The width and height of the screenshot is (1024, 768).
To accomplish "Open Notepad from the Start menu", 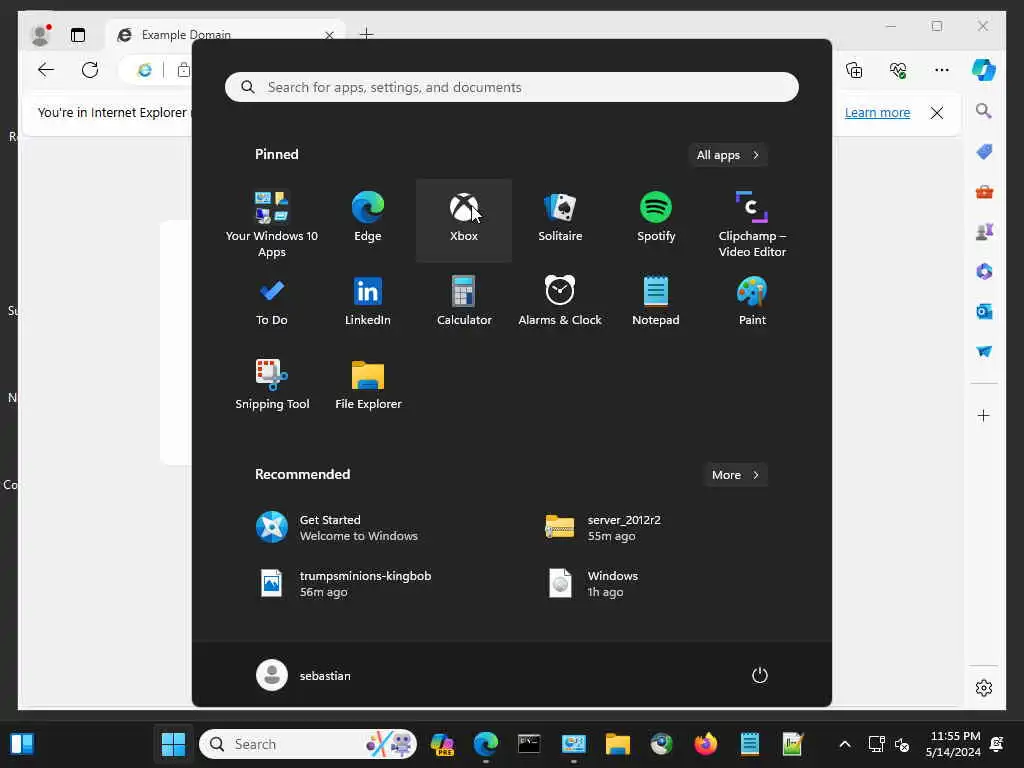I will click(x=656, y=302).
